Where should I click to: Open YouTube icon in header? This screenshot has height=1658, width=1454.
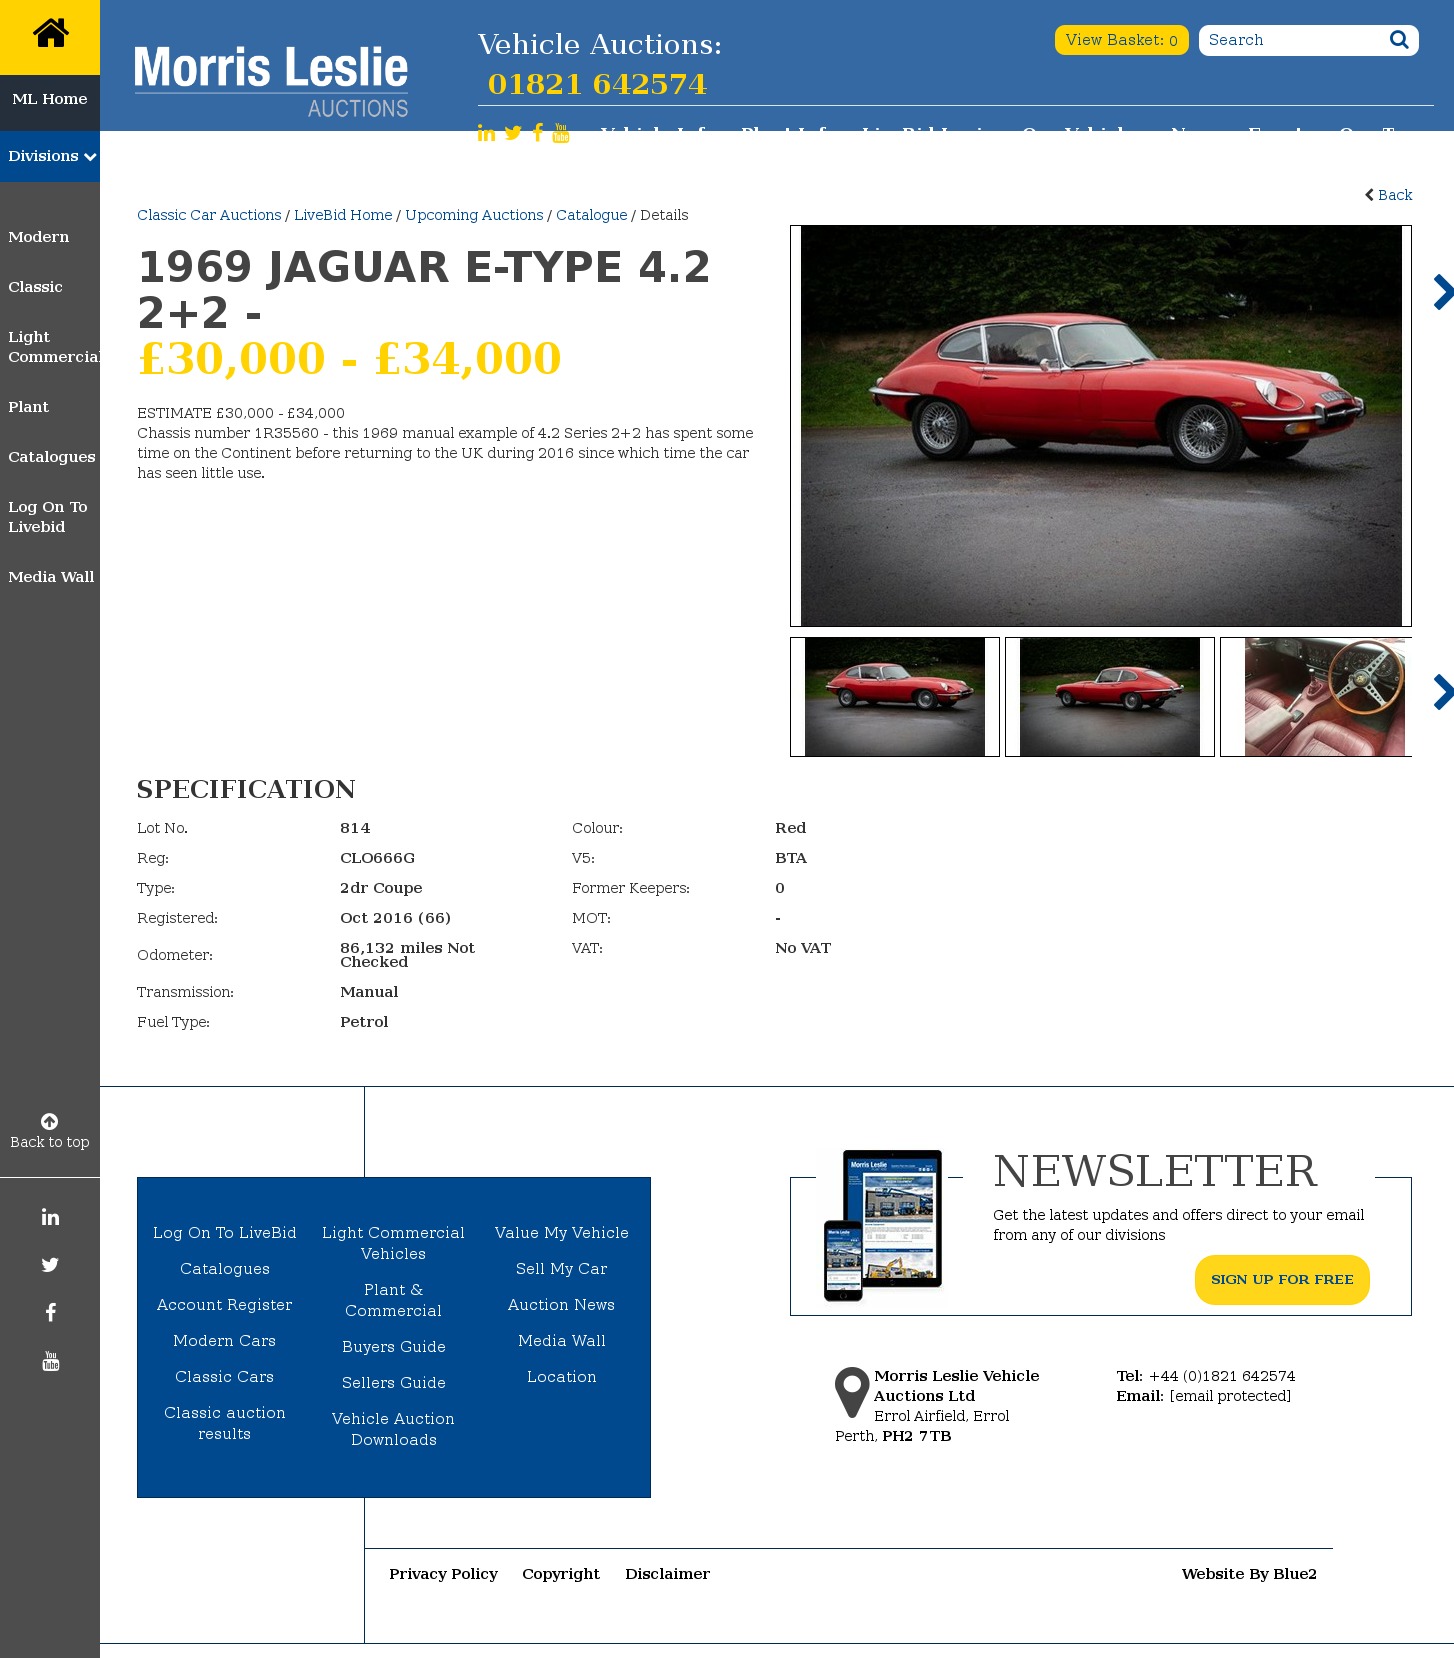(561, 133)
